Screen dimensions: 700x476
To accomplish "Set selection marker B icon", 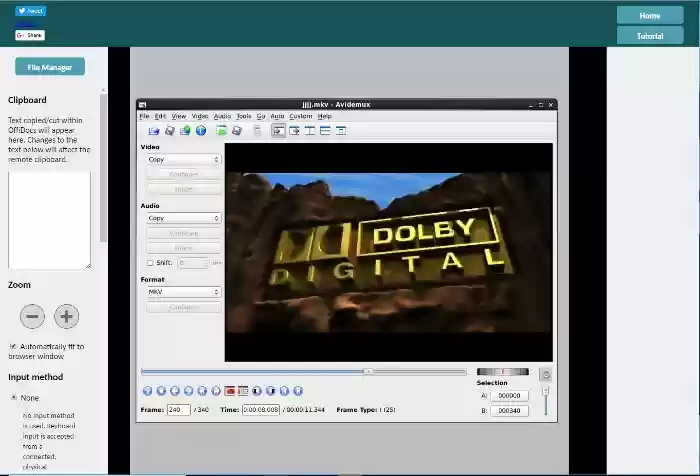I will tap(243, 391).
